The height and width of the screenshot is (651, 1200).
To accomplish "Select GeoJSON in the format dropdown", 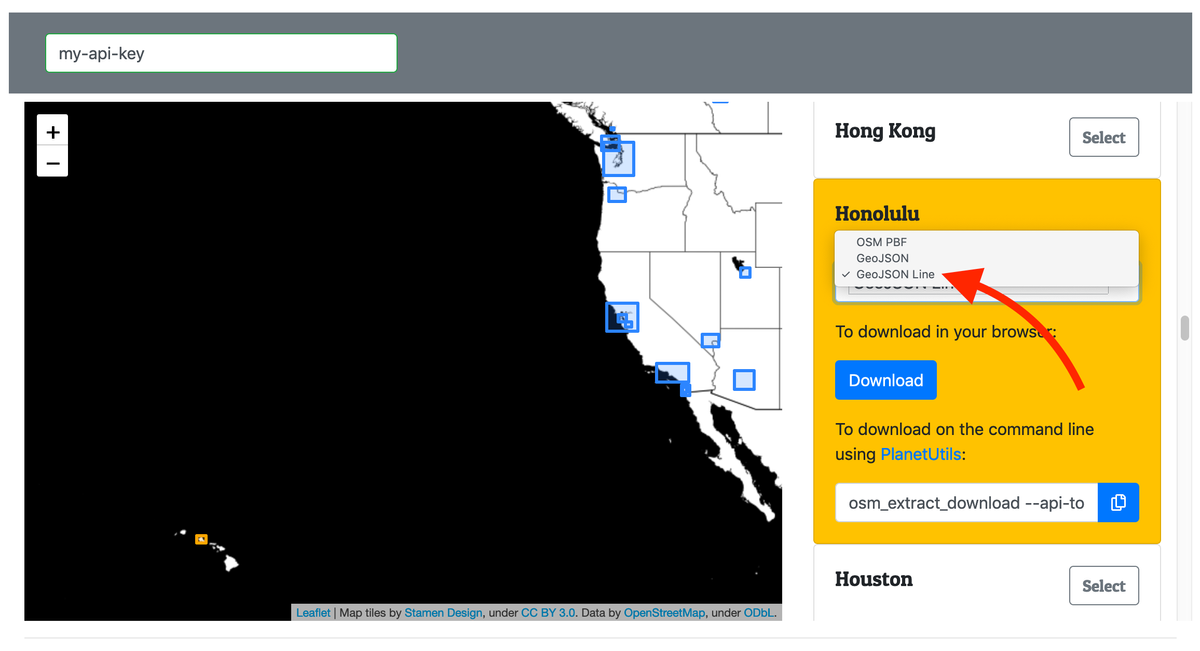I will (x=881, y=257).
